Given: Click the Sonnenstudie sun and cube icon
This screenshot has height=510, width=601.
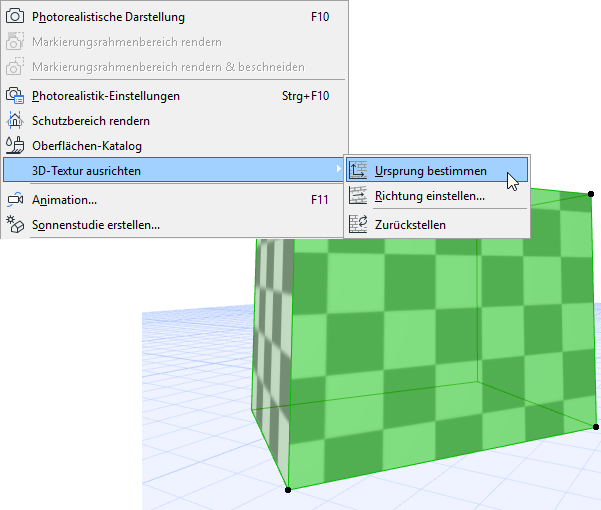Looking at the screenshot, I should click(15, 225).
